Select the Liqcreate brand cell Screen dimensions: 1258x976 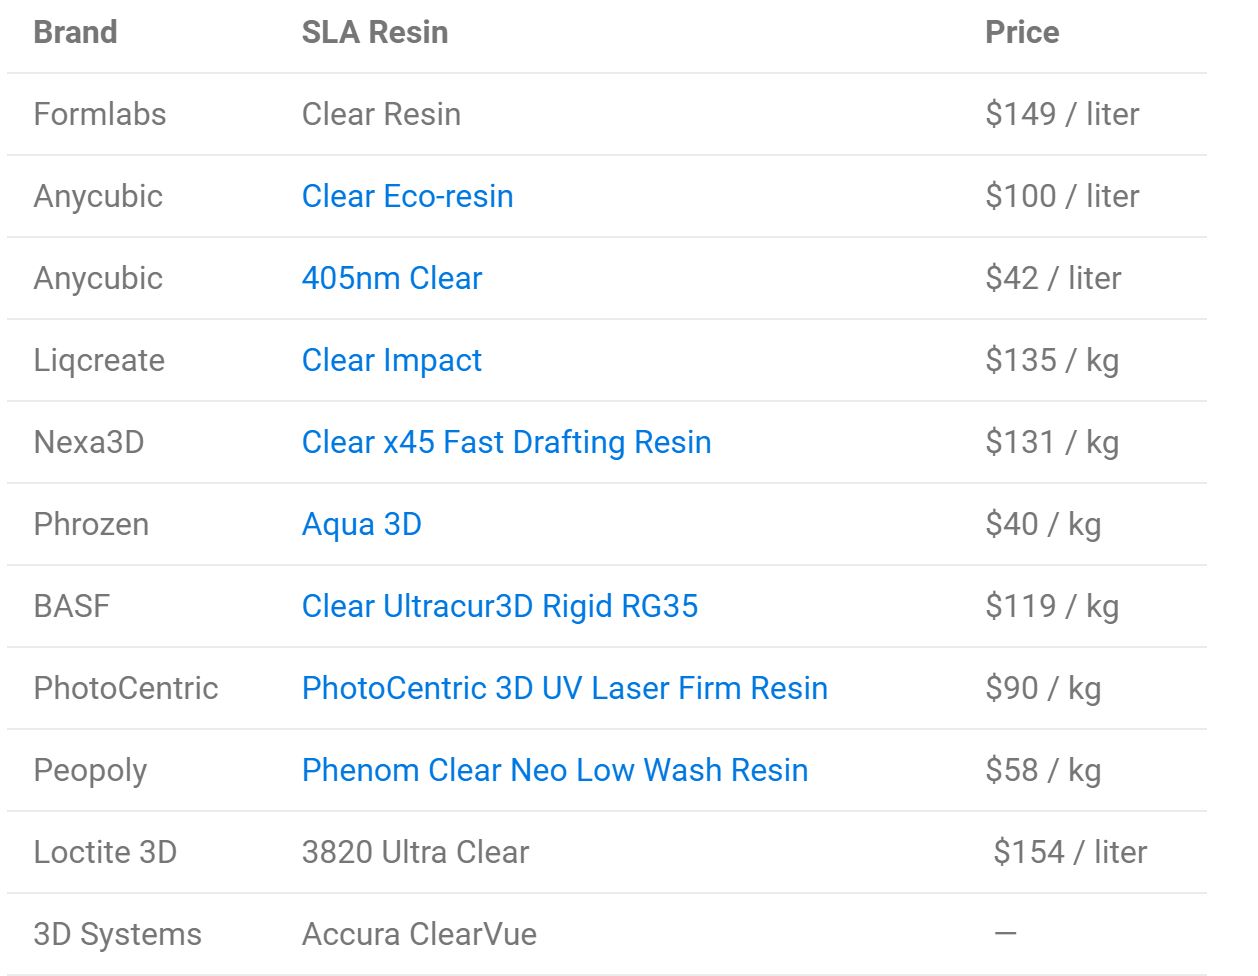pos(99,360)
